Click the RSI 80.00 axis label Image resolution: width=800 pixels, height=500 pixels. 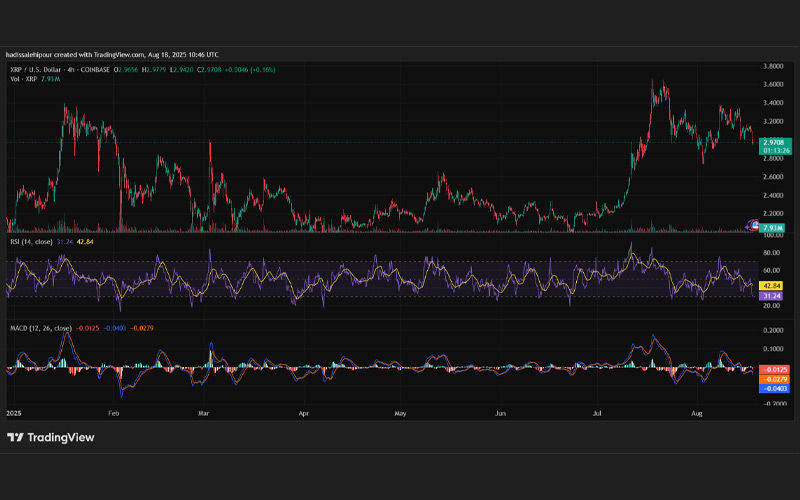click(771, 253)
